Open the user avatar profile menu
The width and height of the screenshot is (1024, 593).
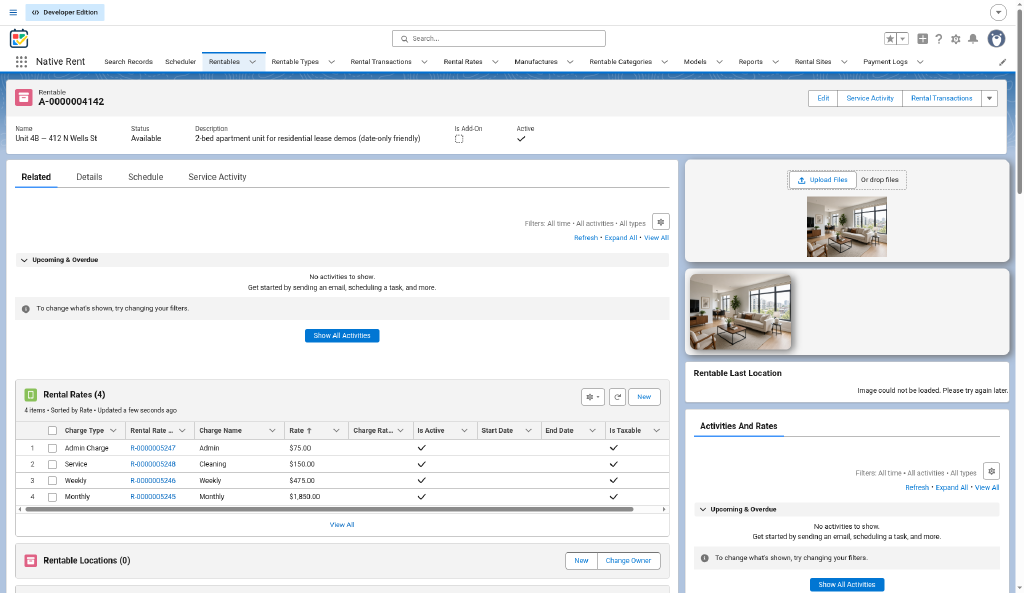[996, 39]
